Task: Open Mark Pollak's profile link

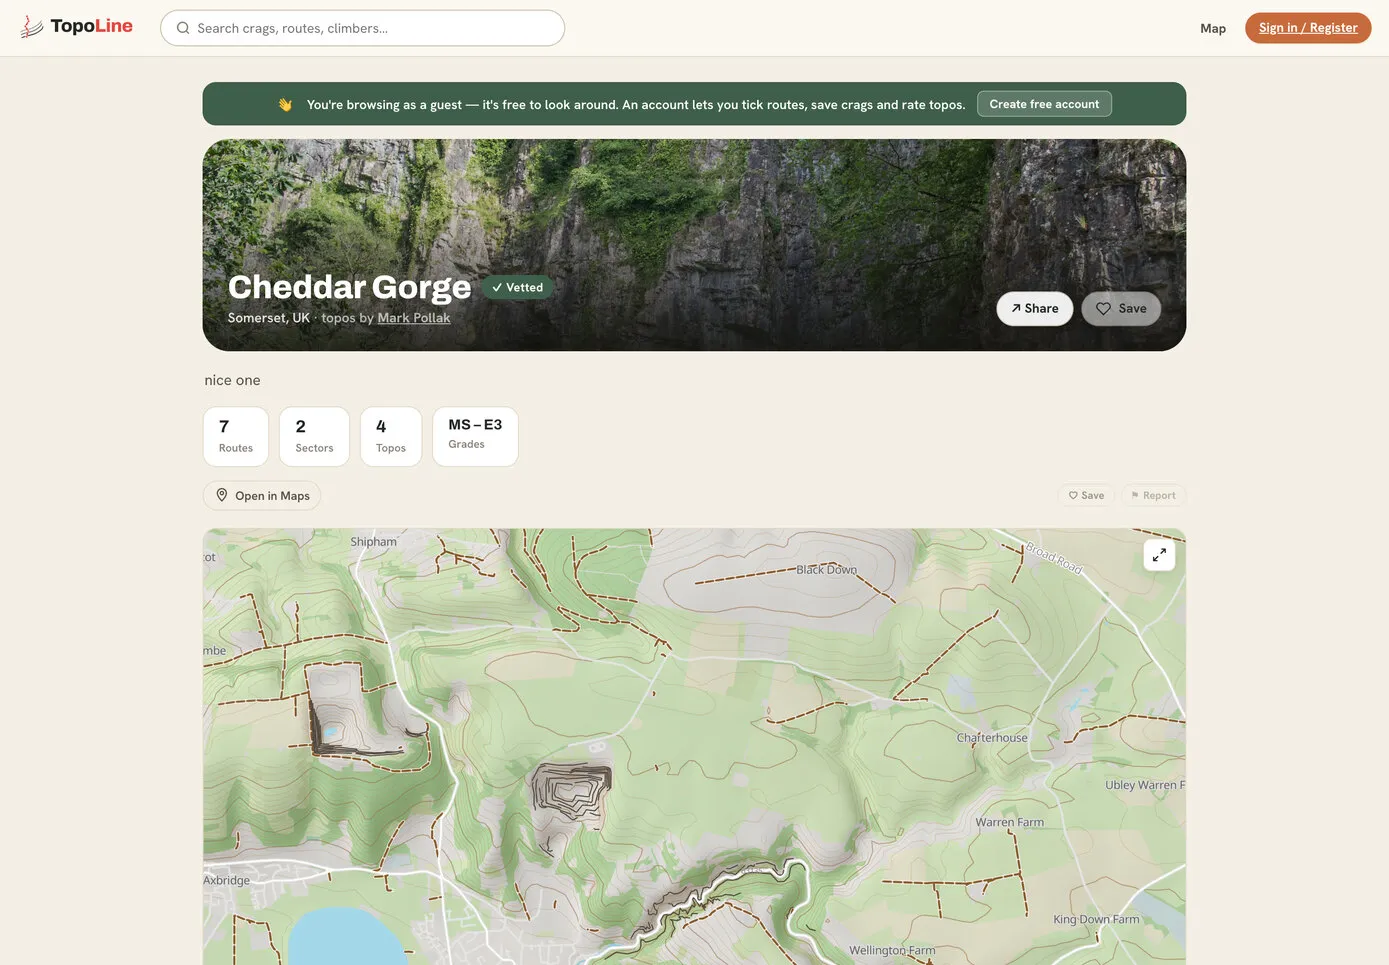Action: (414, 318)
